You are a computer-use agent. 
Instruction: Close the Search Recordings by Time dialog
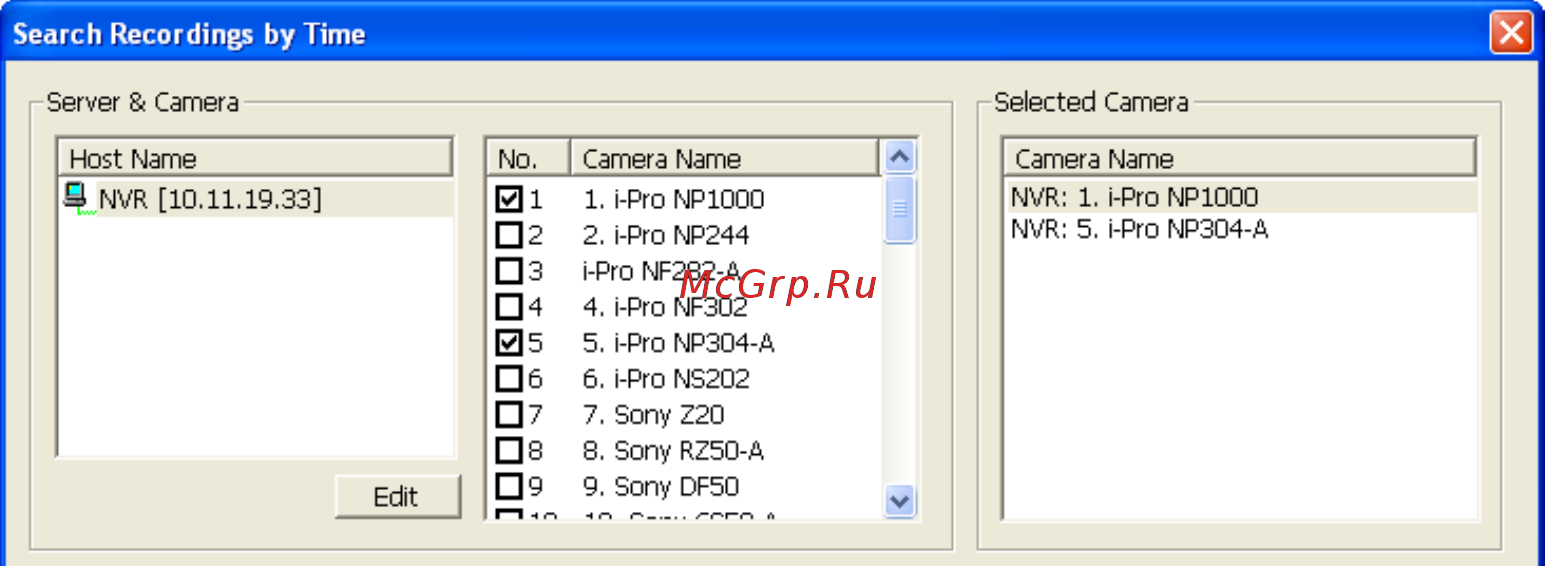click(1511, 34)
